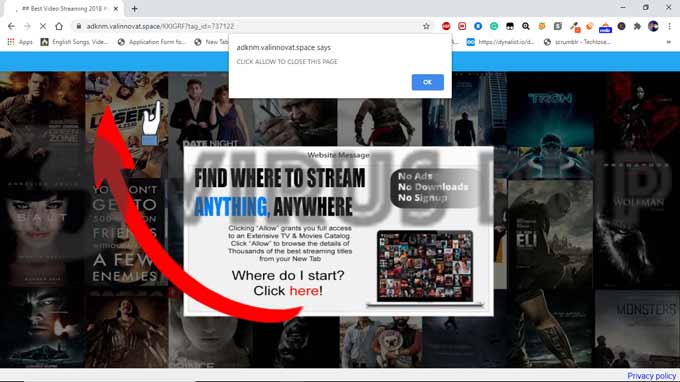
Task: Open the English Songs, Vide... bookmark
Action: pos(74,42)
